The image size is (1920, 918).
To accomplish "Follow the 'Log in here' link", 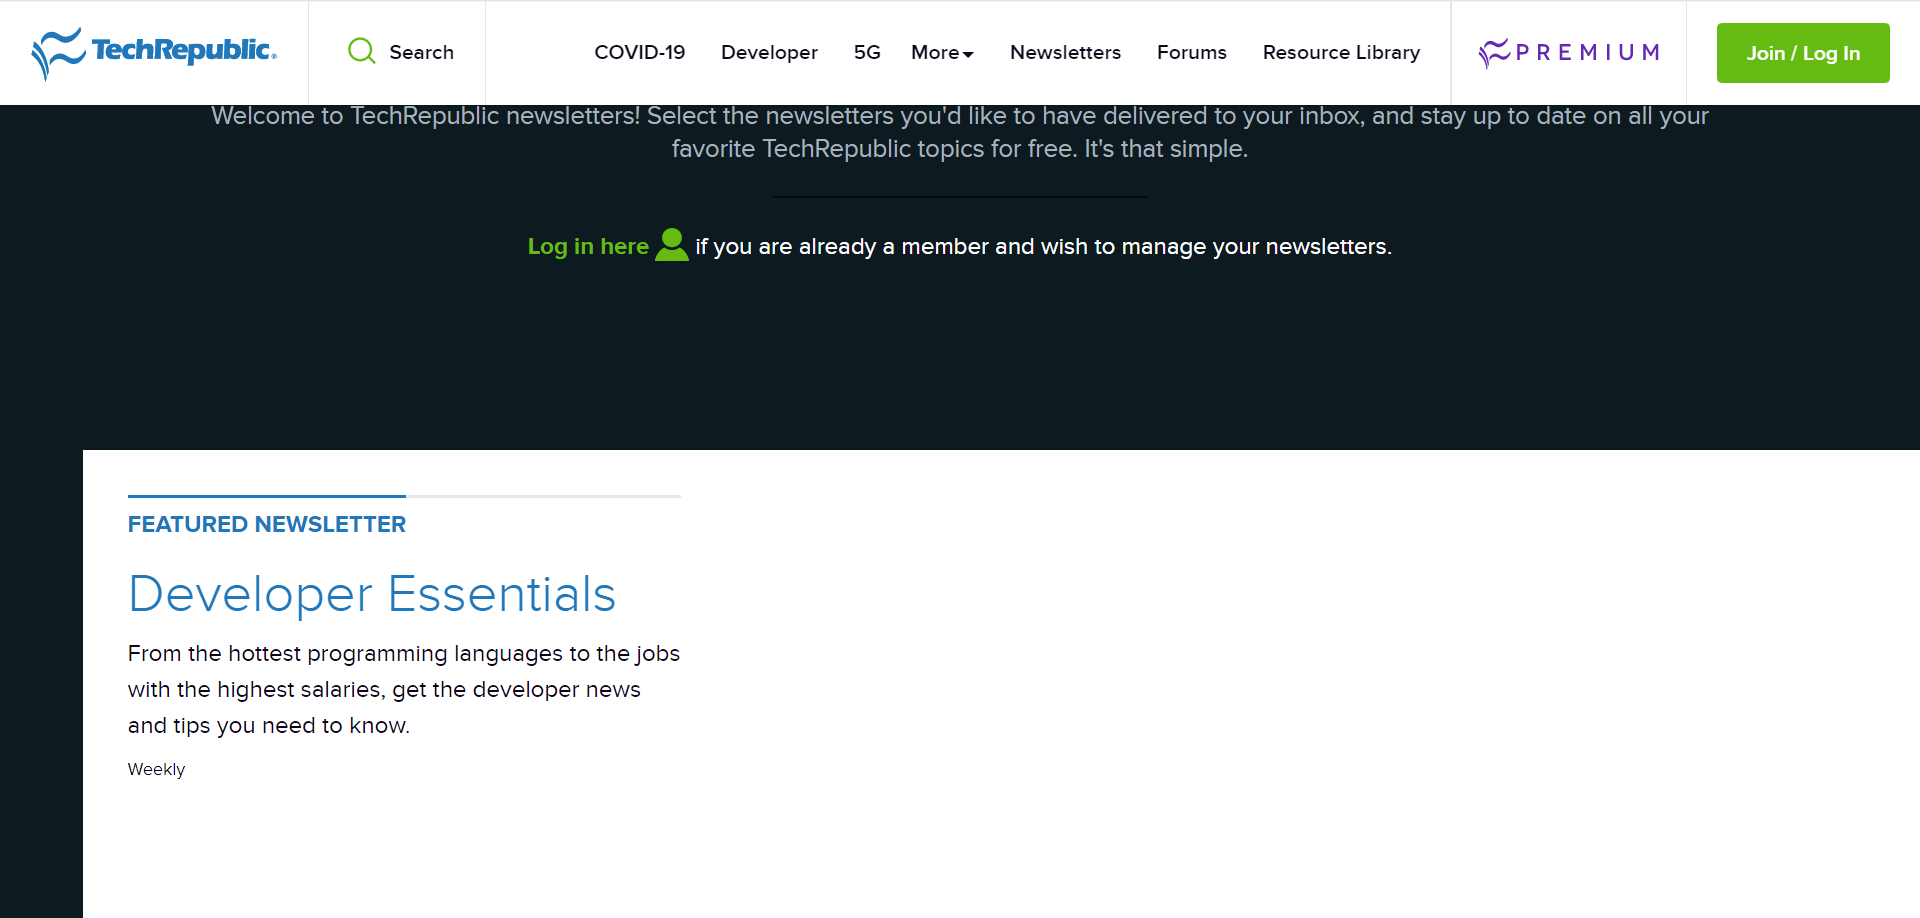I will (x=588, y=246).
